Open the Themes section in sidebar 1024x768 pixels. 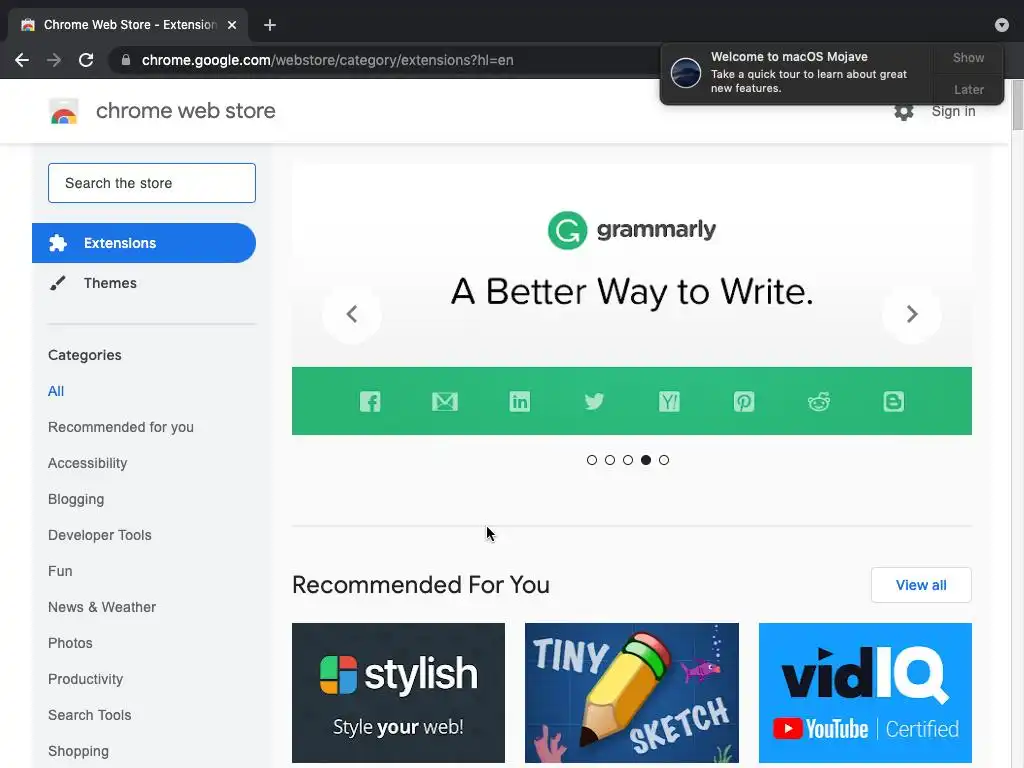144,283
